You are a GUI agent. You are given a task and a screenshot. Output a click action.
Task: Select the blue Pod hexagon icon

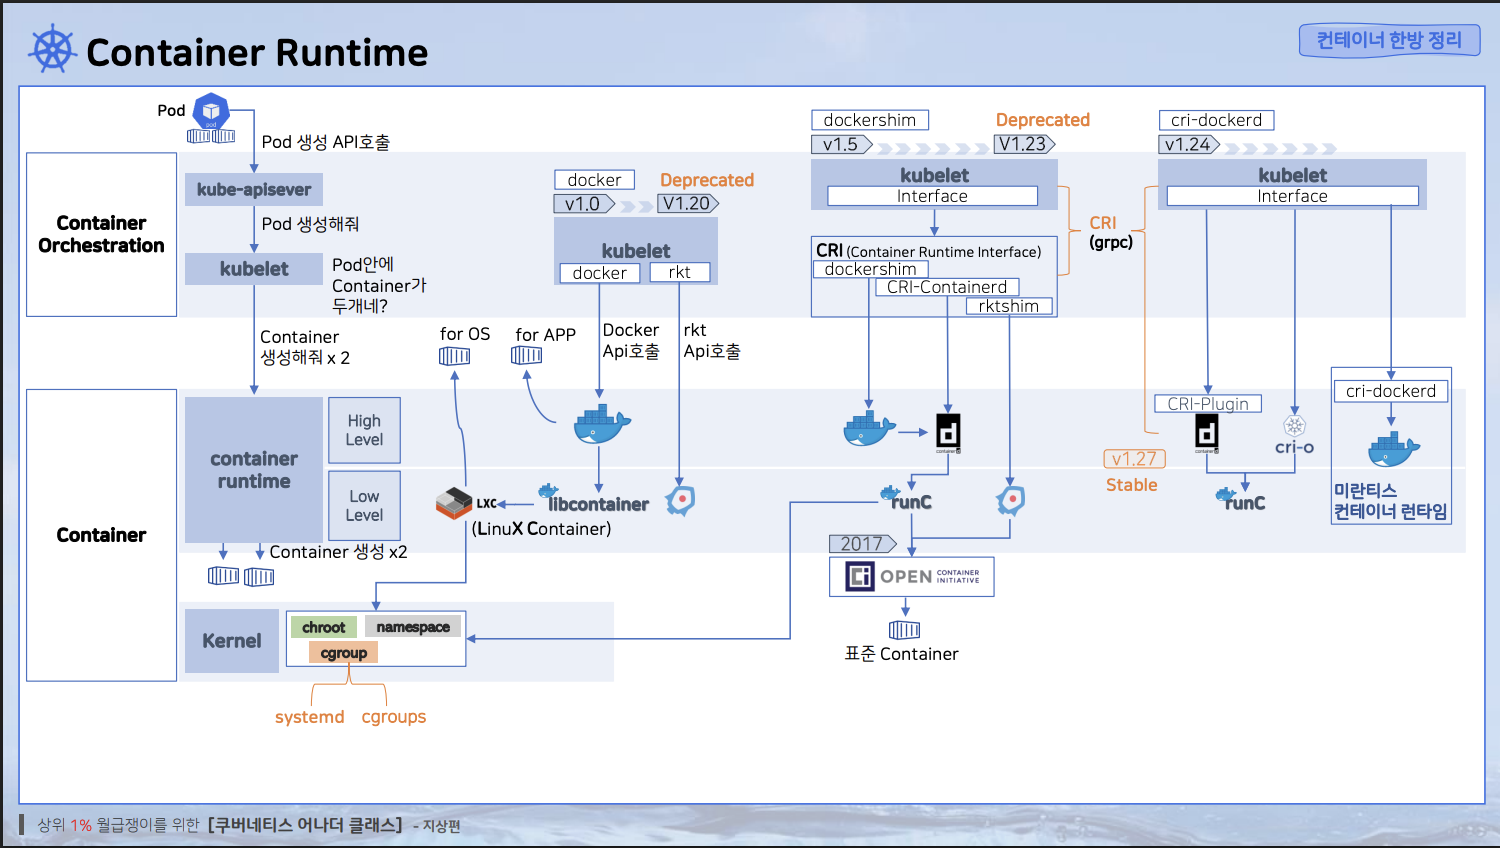click(211, 111)
